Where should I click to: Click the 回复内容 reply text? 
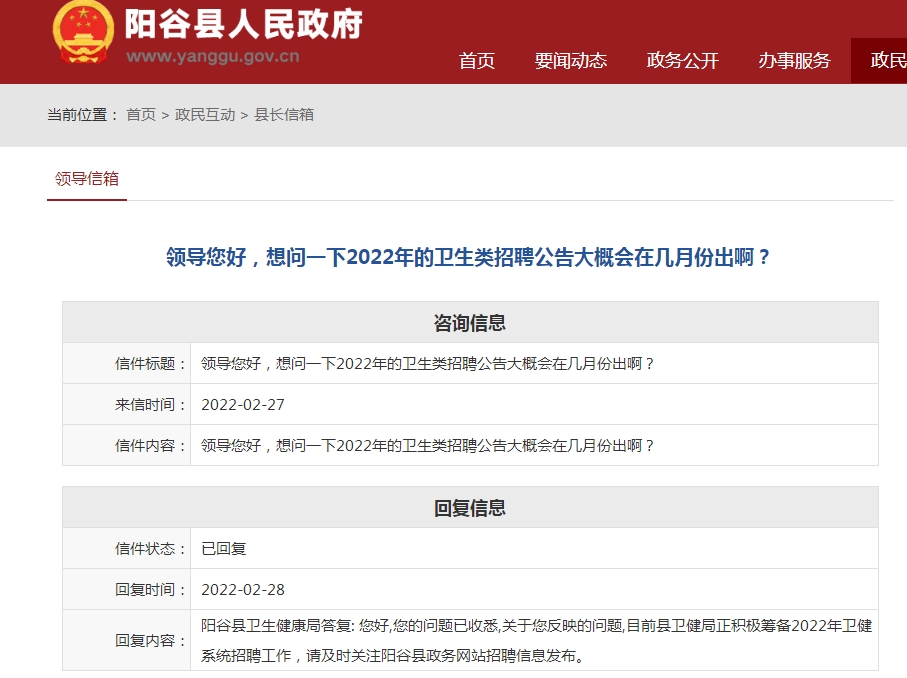click(x=536, y=641)
